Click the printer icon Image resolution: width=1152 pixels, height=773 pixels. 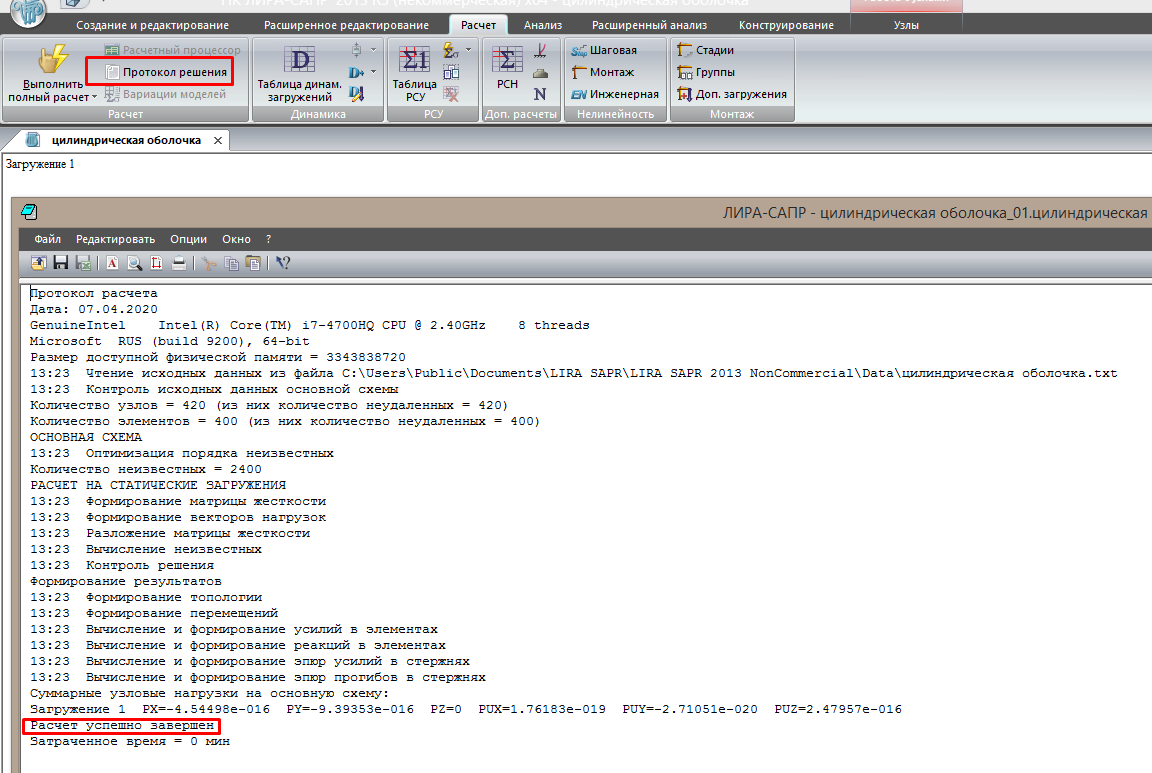tap(179, 263)
